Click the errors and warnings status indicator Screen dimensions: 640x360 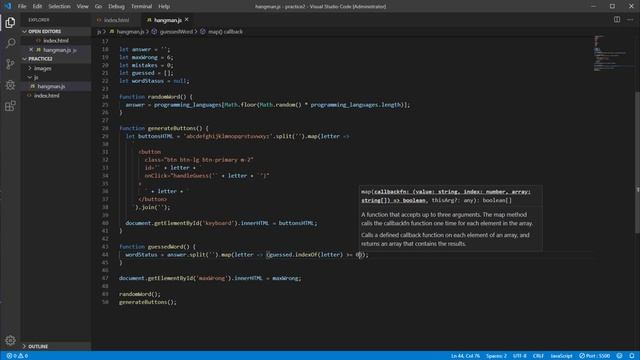(x=17, y=356)
